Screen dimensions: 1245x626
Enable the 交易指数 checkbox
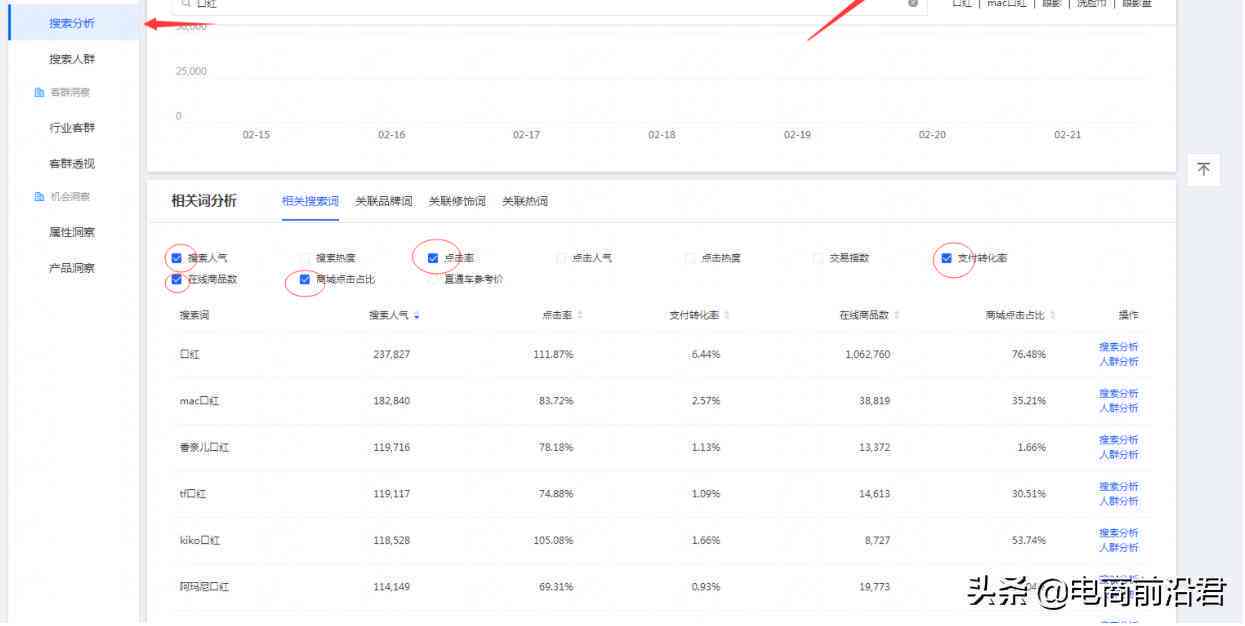coord(818,258)
